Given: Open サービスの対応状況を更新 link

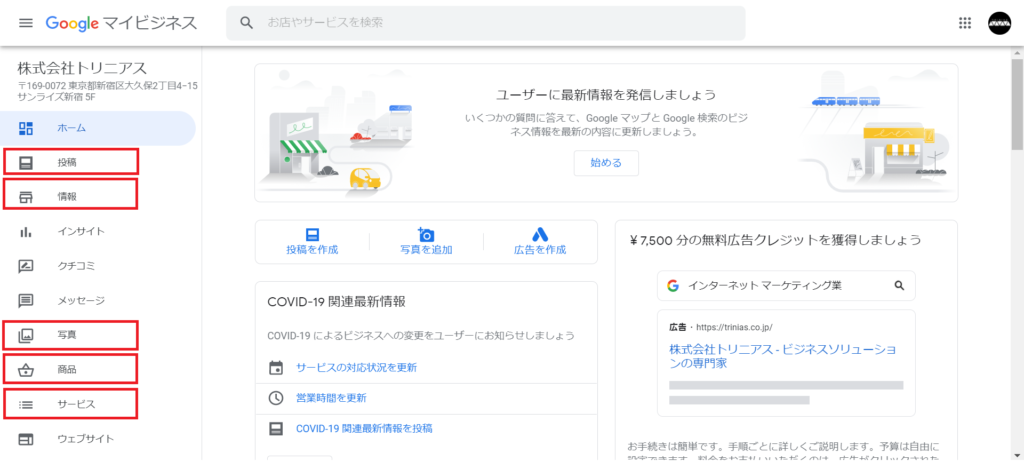Looking at the screenshot, I should tap(357, 367).
